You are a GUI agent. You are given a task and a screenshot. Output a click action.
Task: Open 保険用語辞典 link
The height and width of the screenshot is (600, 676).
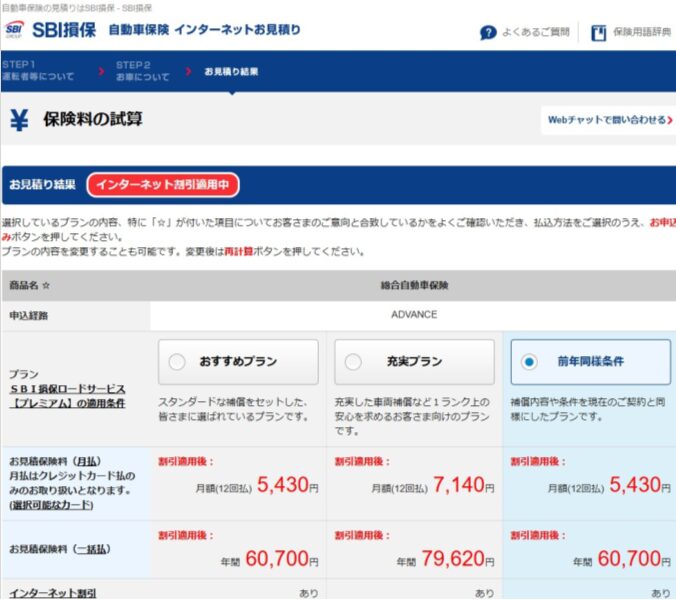642,32
